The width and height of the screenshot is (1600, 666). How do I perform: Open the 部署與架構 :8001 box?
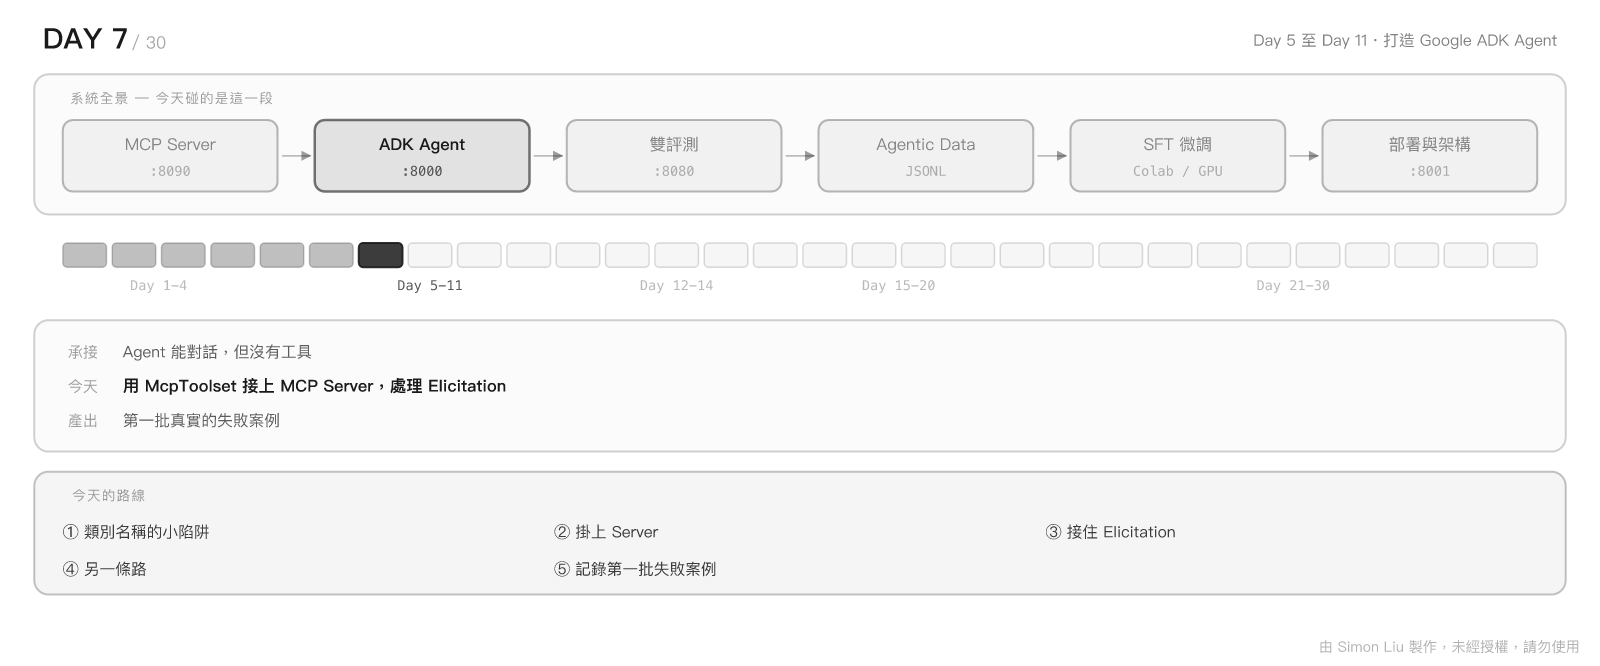(x=1430, y=156)
